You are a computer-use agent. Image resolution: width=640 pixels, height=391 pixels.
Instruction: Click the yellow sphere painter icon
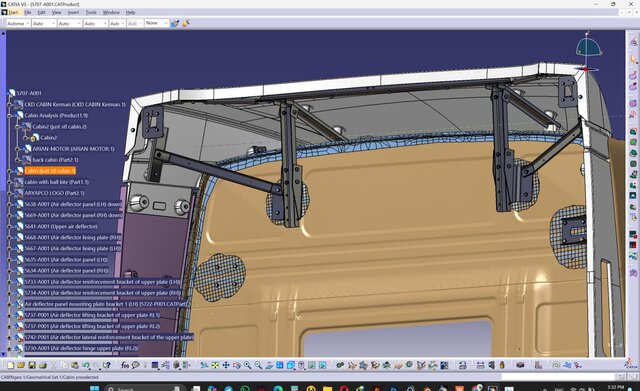pyautogui.click(x=186, y=24)
